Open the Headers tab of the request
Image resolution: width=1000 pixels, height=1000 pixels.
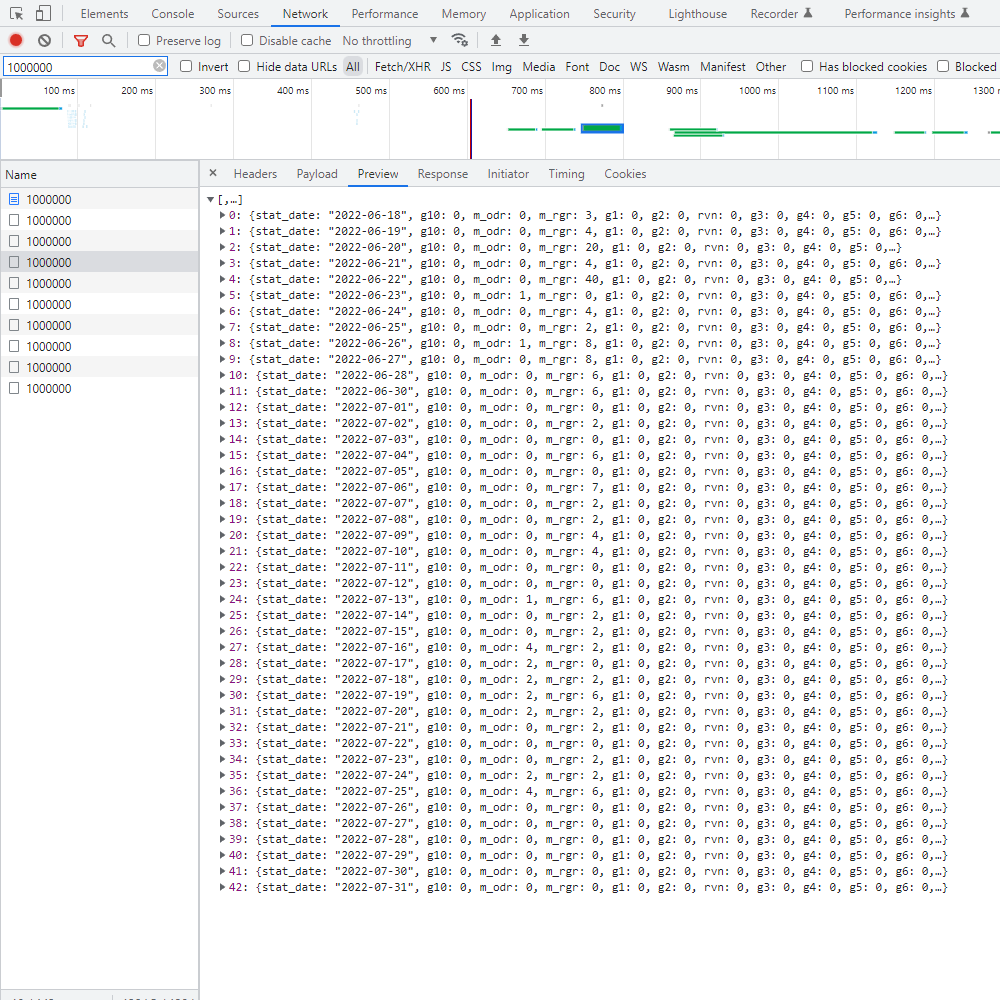coord(255,173)
